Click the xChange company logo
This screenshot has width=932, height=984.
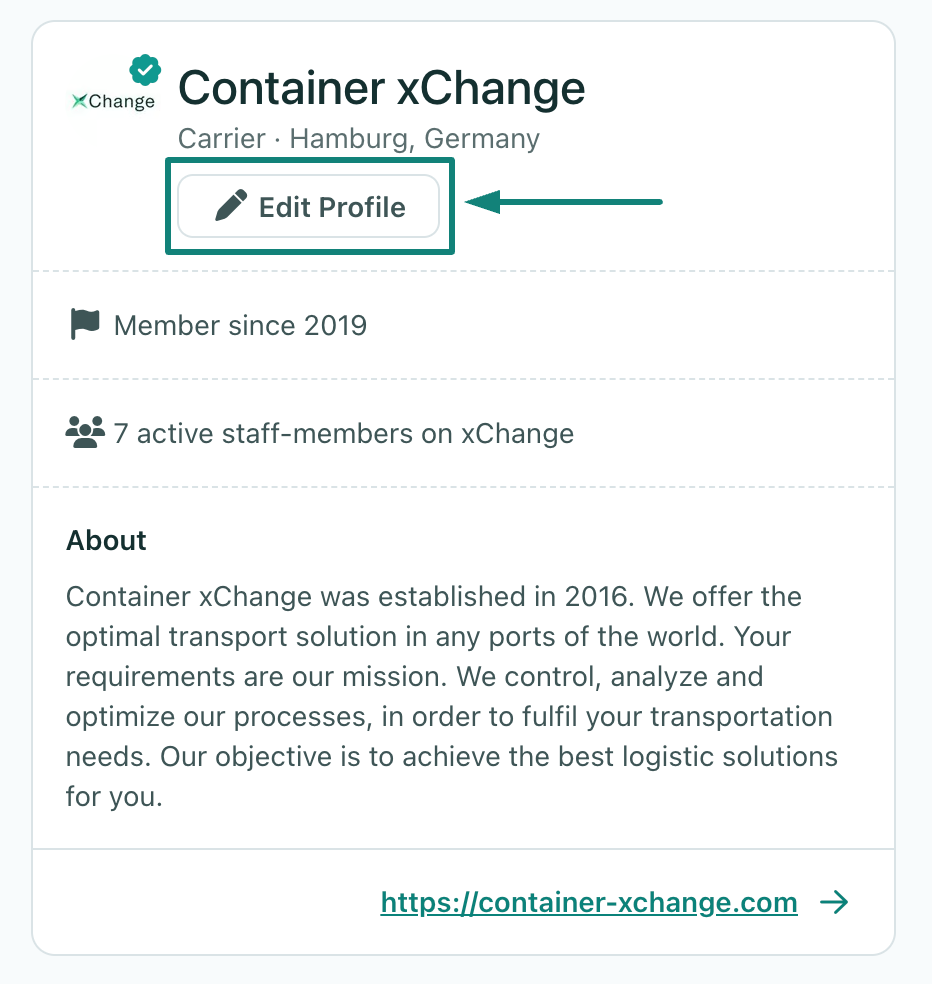click(x=113, y=101)
